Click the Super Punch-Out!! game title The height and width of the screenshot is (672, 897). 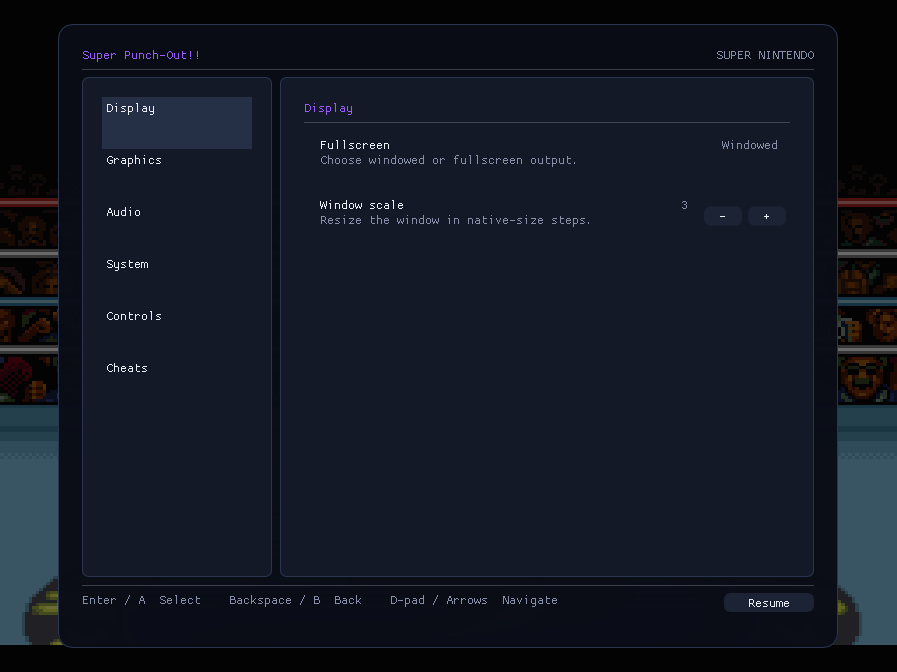(141, 55)
